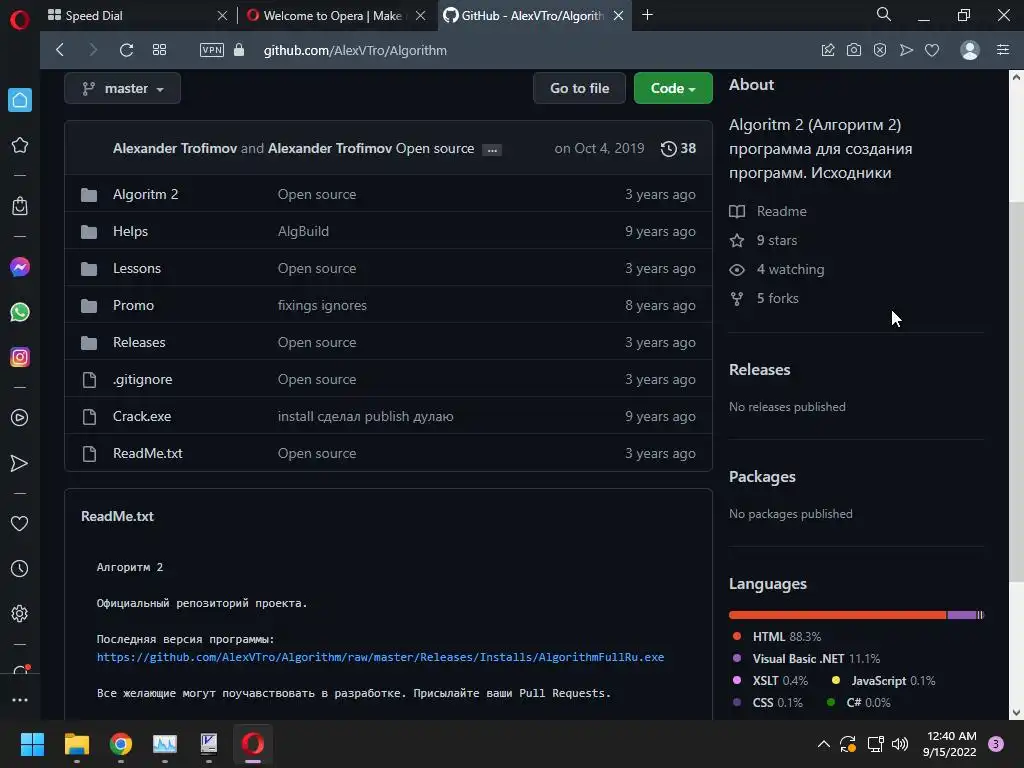Screen dimensions: 1024x768
Task: Add page to bookmarks heart icon
Action: tap(932, 50)
